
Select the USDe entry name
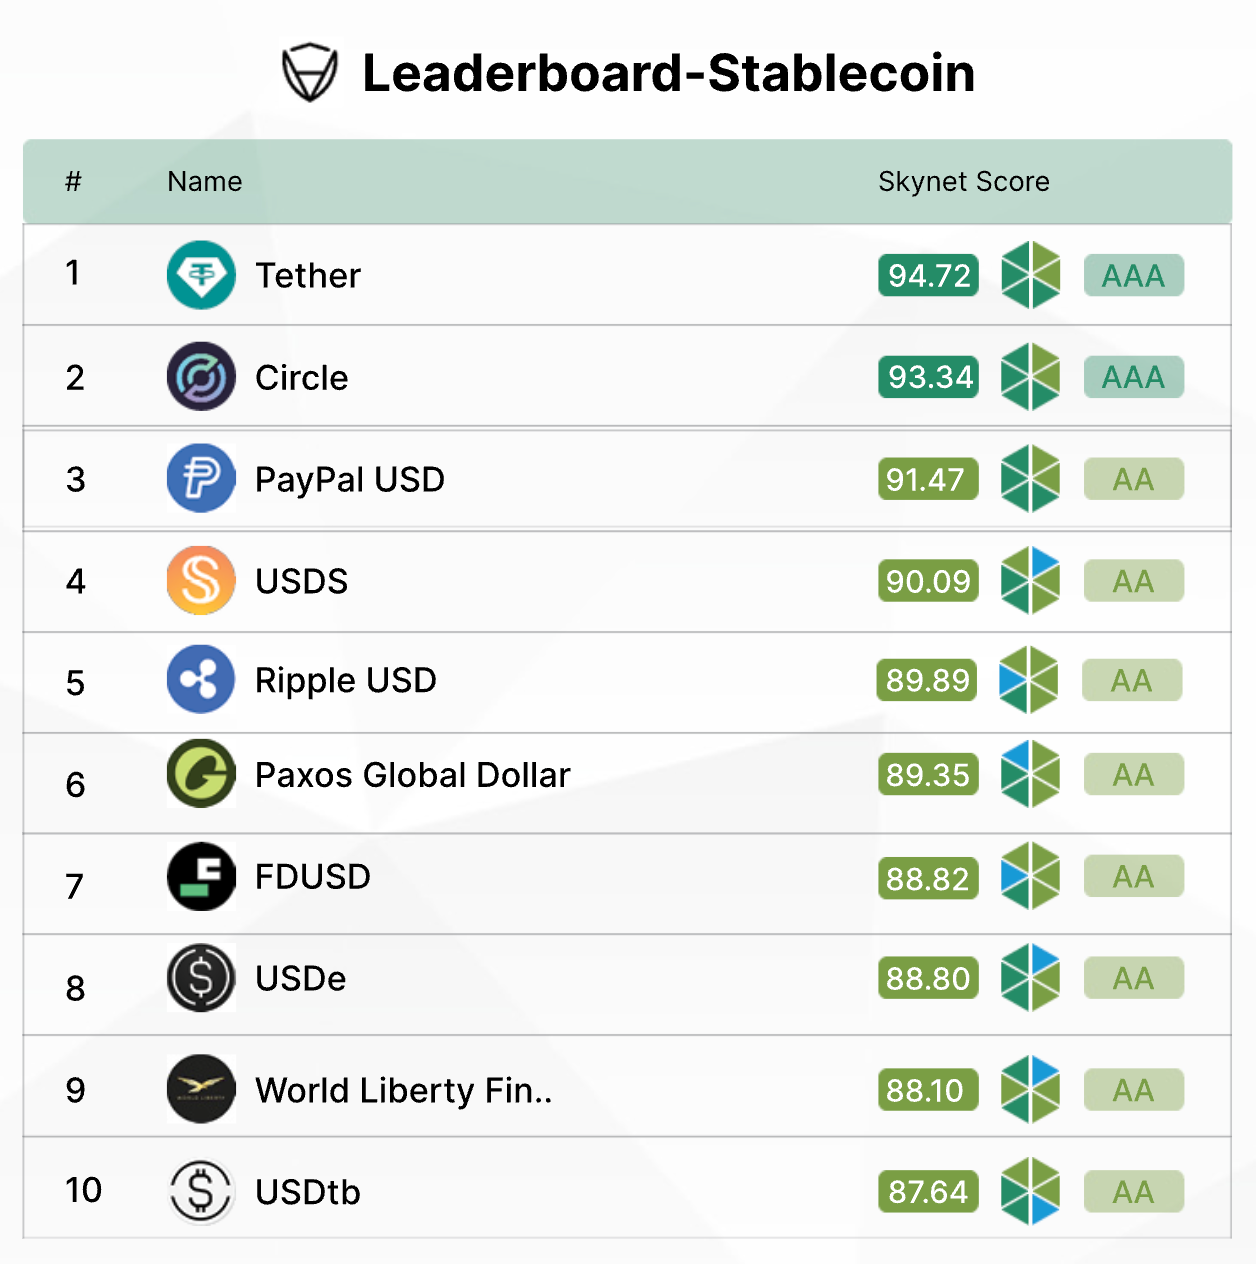point(300,979)
